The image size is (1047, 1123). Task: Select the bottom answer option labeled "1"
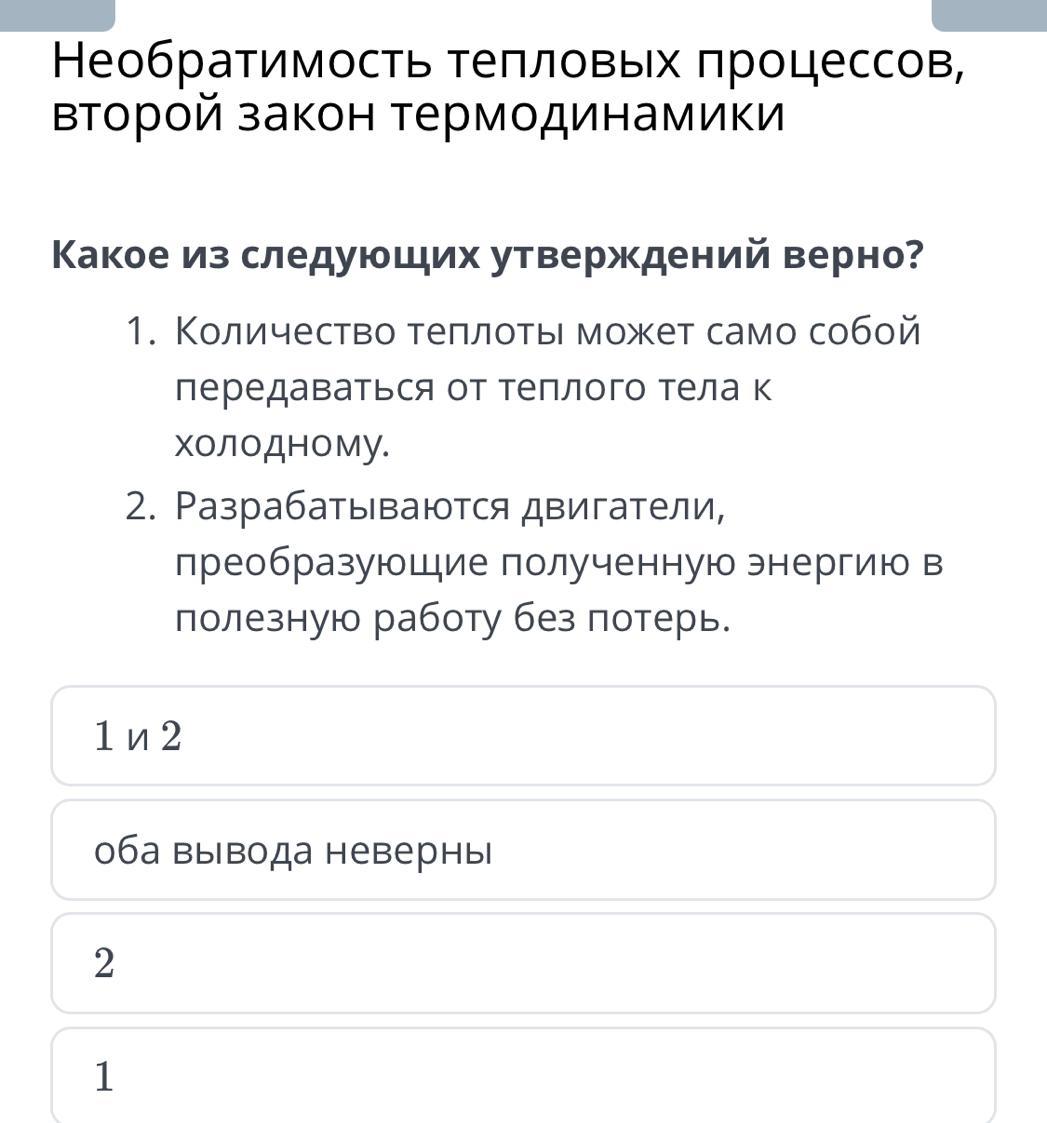(523, 1077)
